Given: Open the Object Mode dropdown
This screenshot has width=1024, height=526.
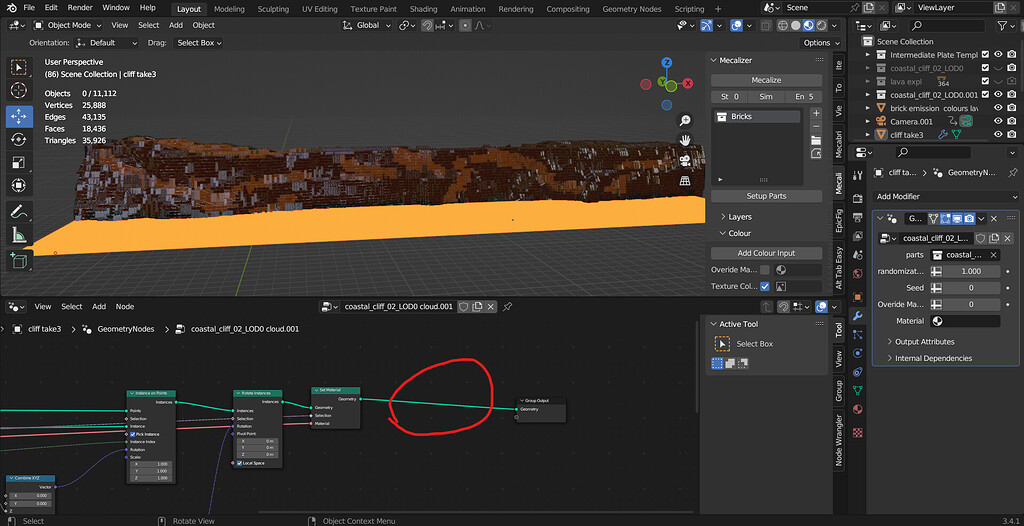Looking at the screenshot, I should [x=68, y=25].
